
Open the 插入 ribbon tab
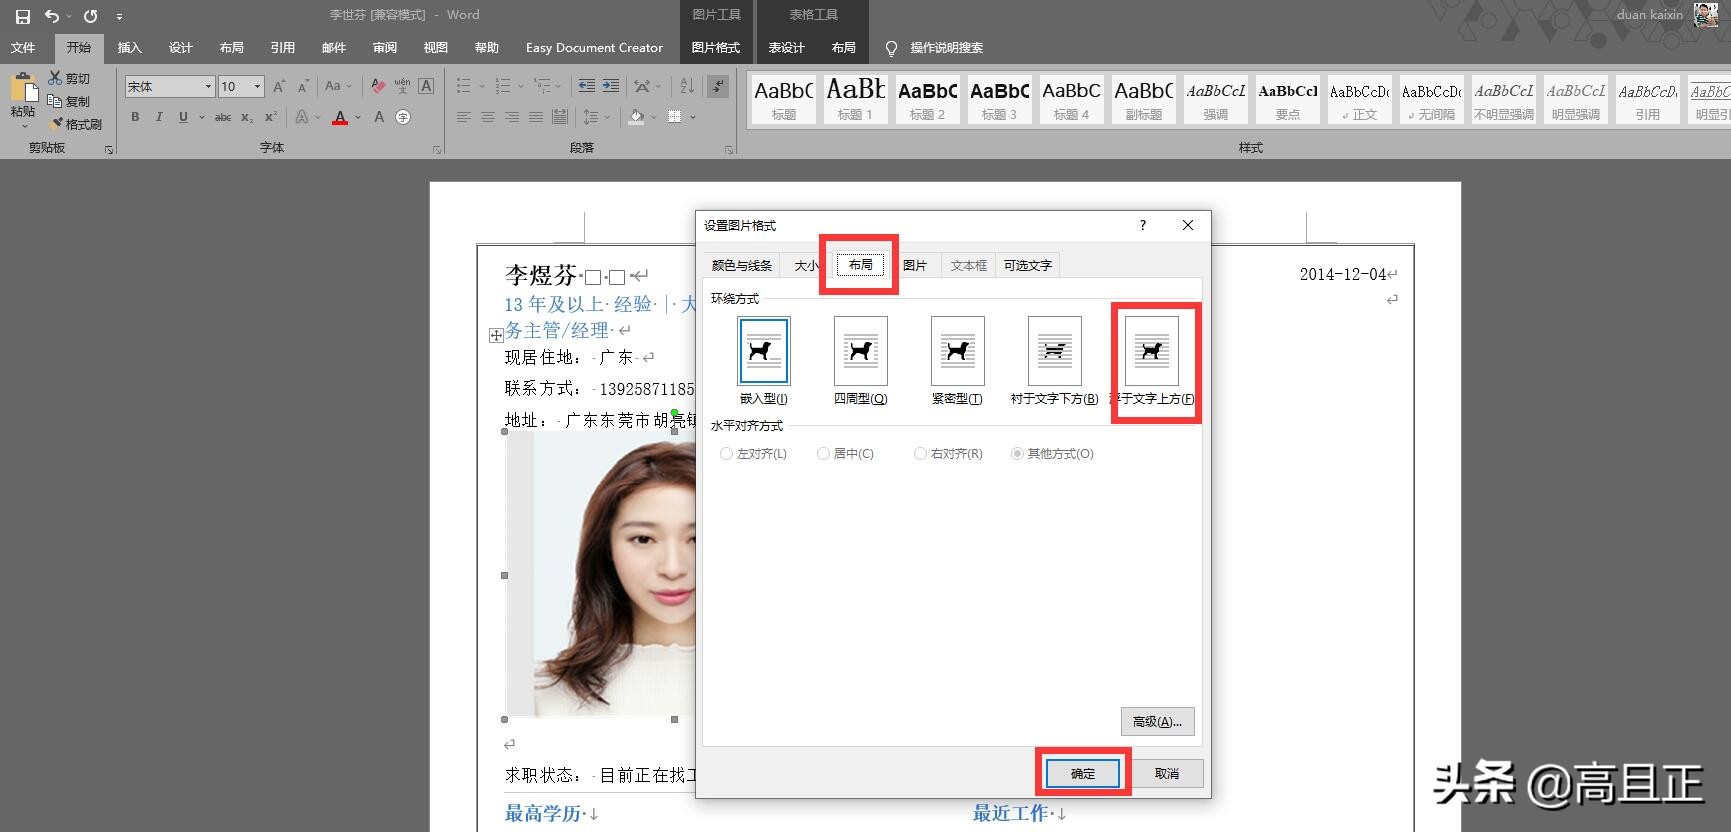point(130,47)
